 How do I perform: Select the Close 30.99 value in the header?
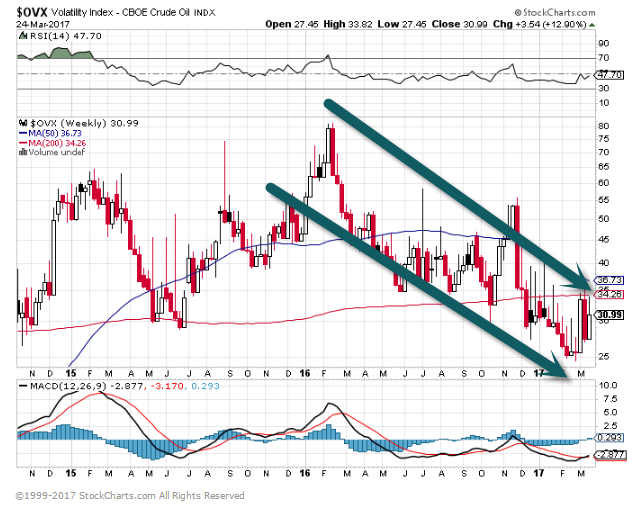point(460,24)
